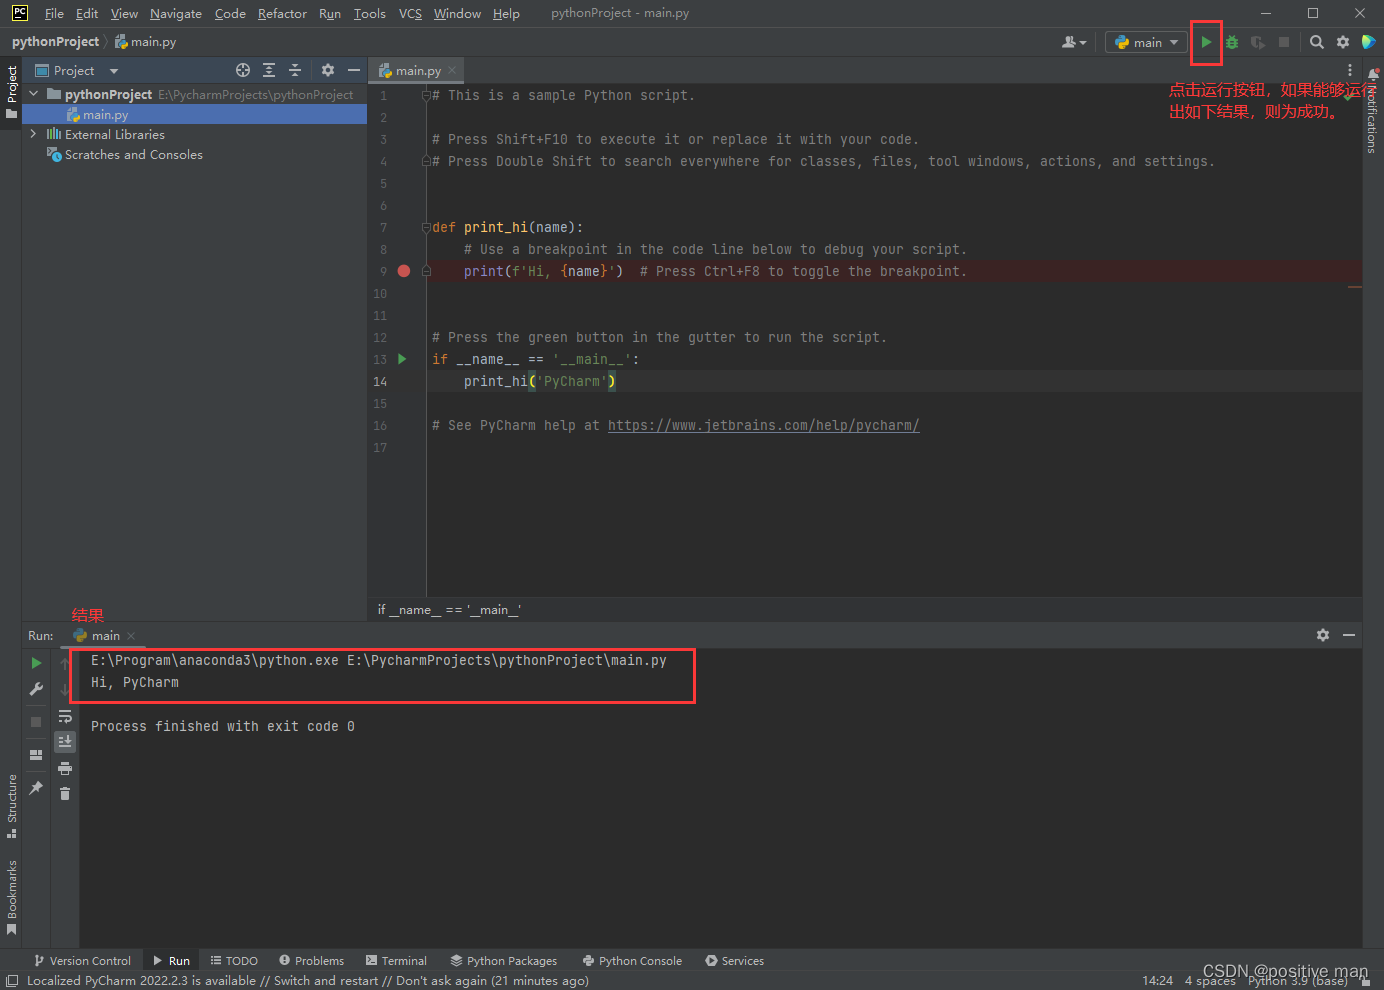Open the File menu

tap(54, 13)
